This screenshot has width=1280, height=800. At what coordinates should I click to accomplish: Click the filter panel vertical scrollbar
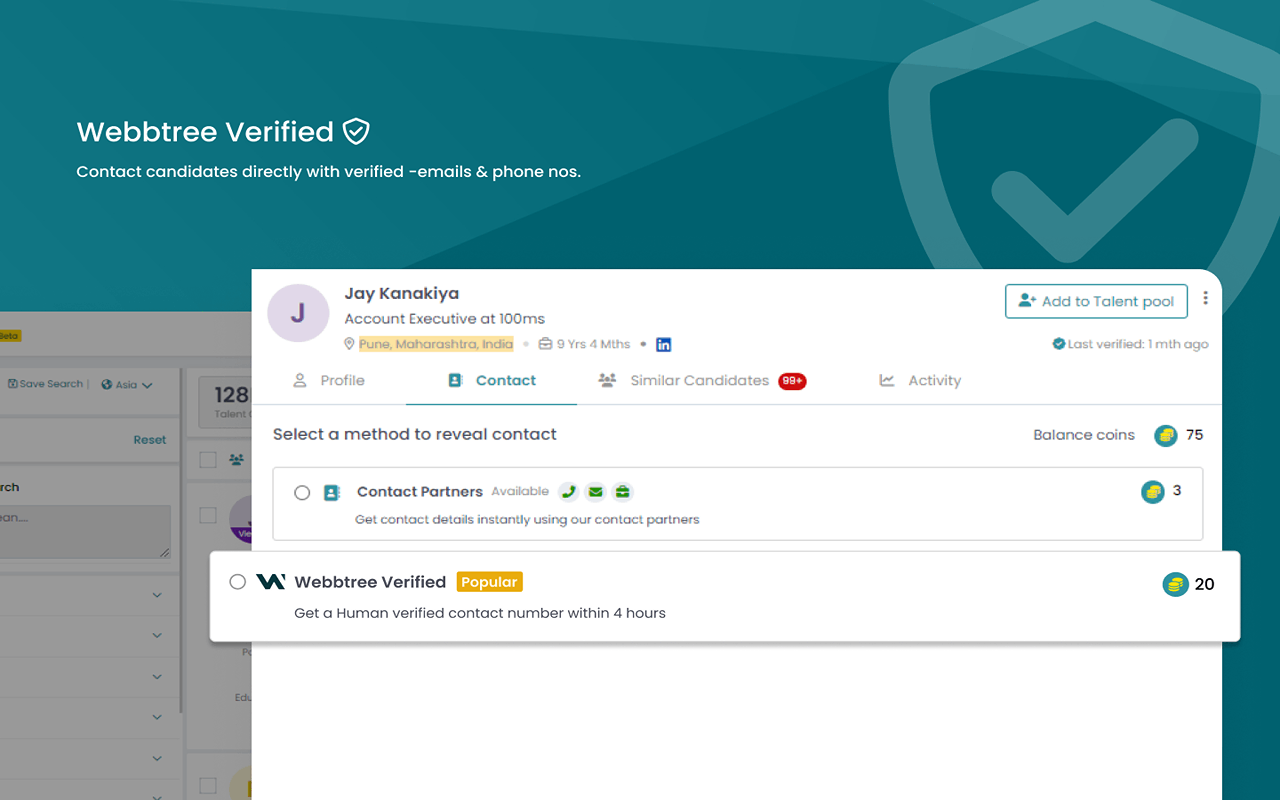[x=181, y=540]
